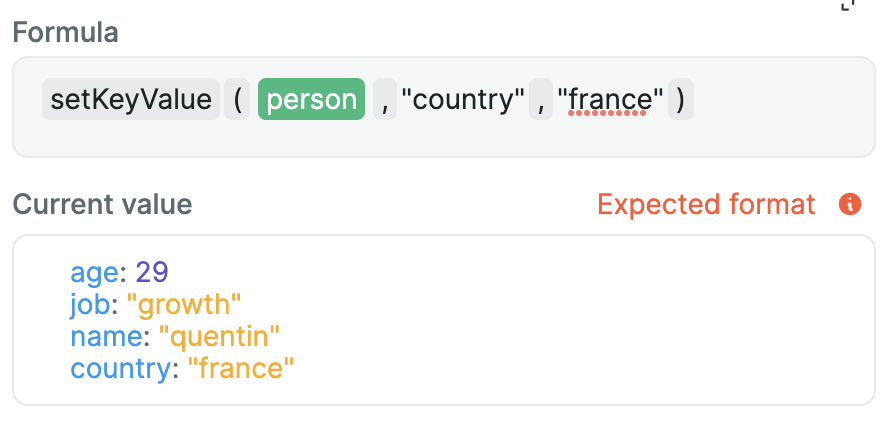Click the Current value section label

point(102,205)
